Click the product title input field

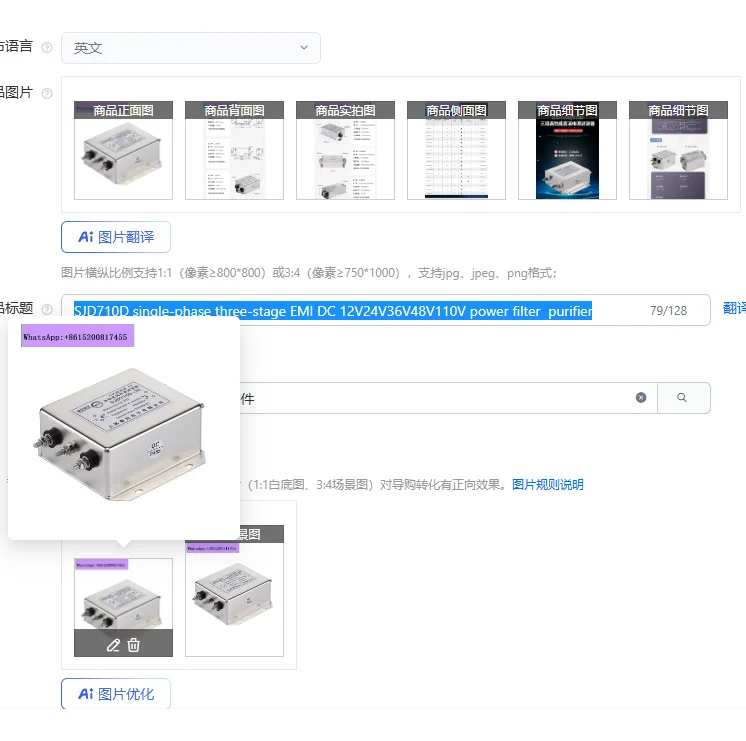coord(386,310)
